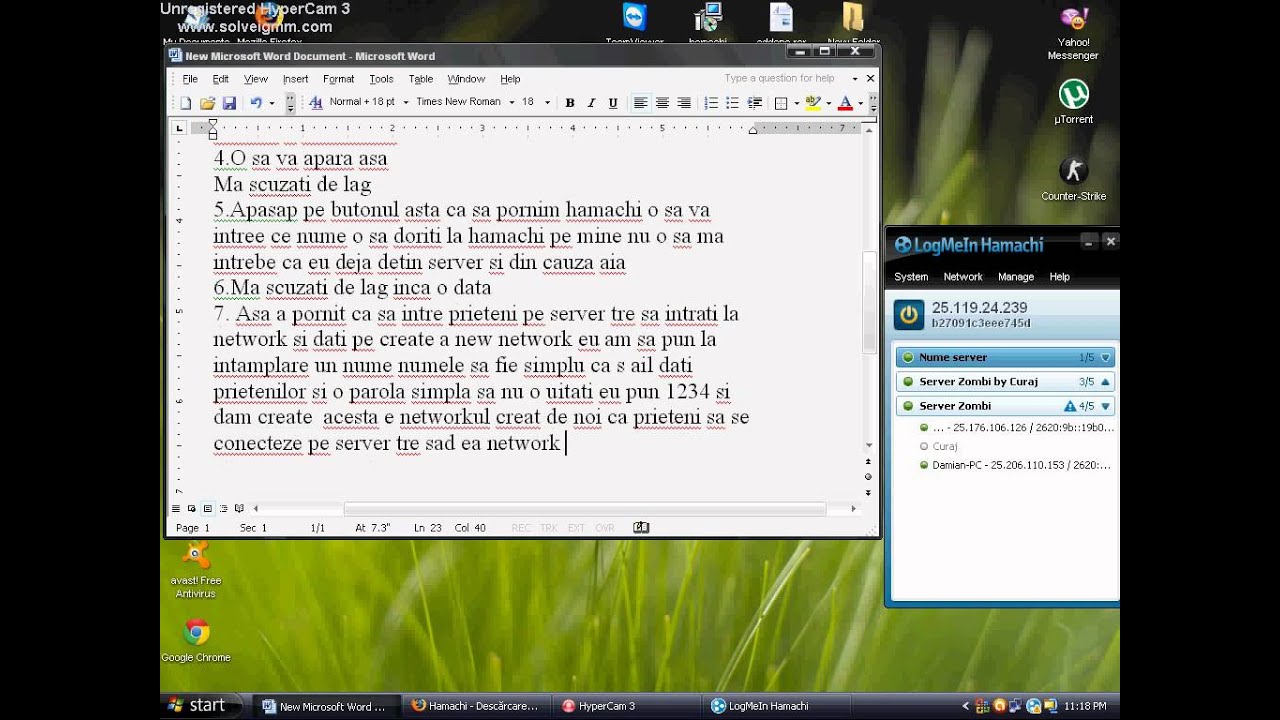Open the Table menu in Word
This screenshot has height=720, width=1280.
421,79
